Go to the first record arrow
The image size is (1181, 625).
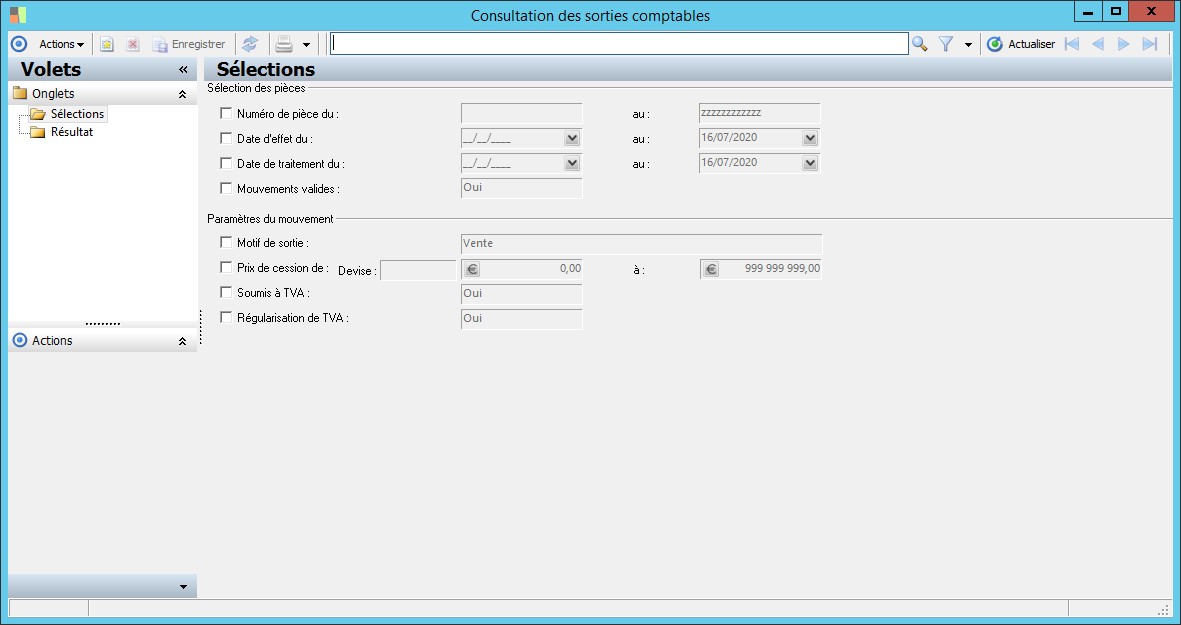(x=1072, y=44)
